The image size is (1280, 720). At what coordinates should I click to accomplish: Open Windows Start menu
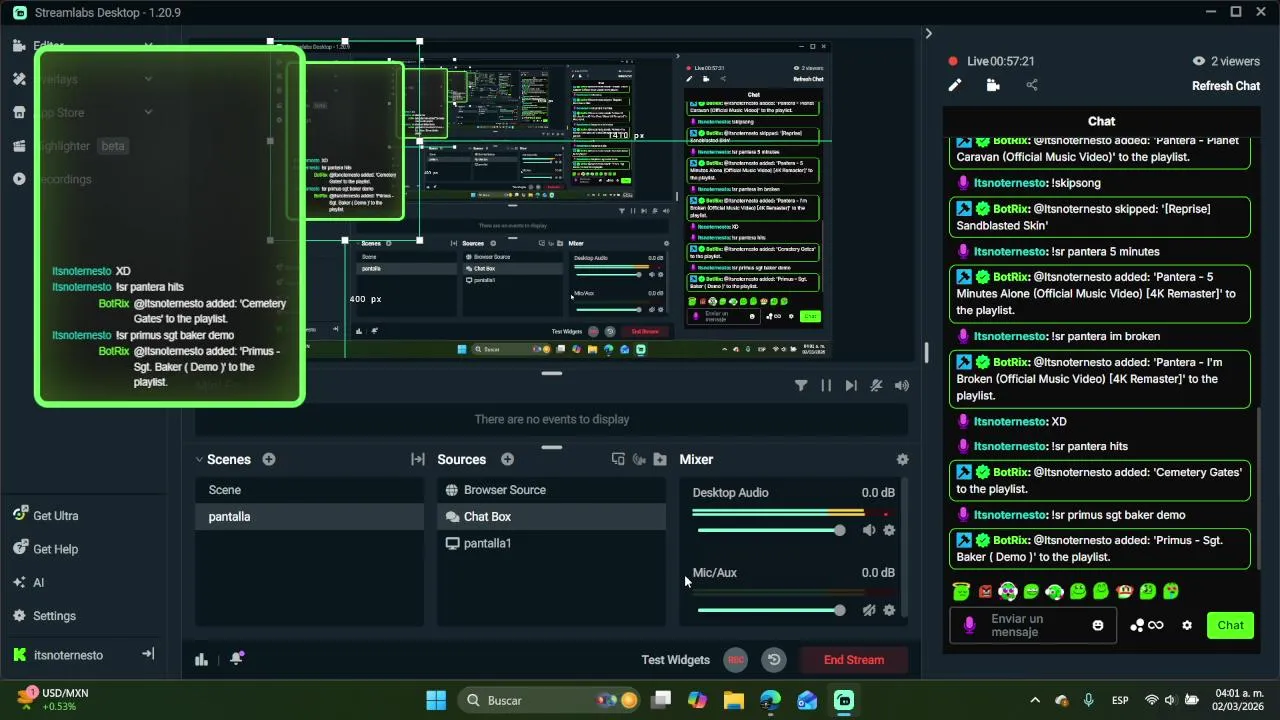[x=436, y=700]
